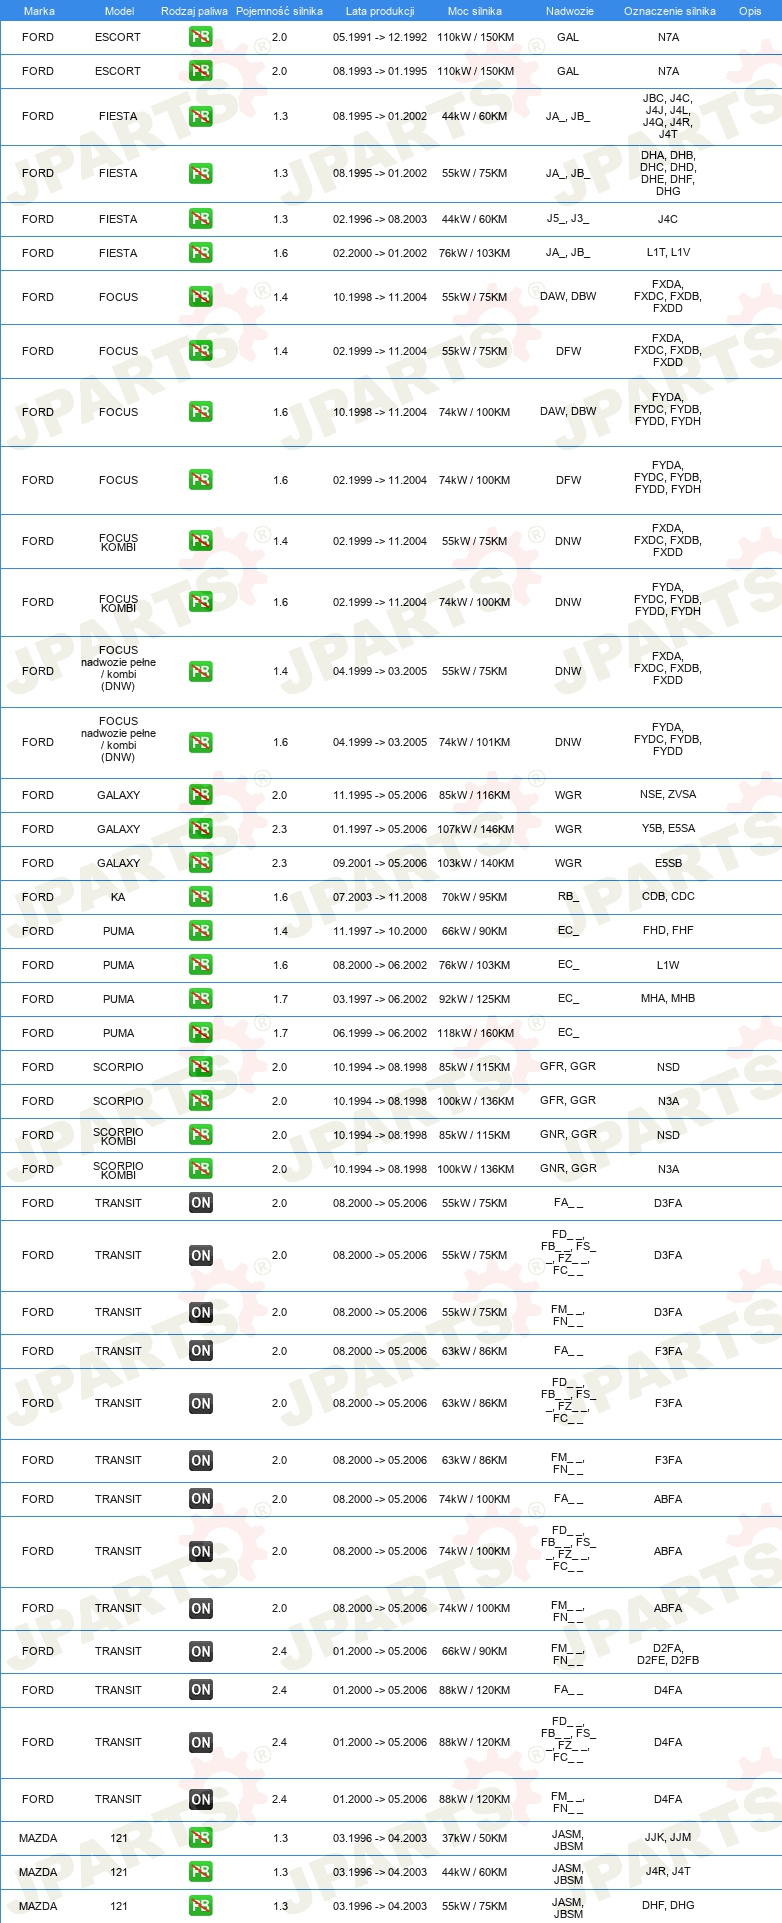The height and width of the screenshot is (1923, 782).
Task: Click PB icon in Focus DFW 1.4 row
Action: (x=201, y=351)
